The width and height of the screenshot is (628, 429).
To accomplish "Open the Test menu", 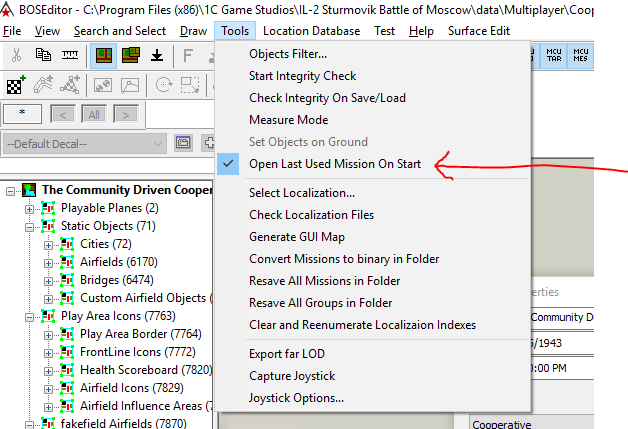I will point(384,31).
